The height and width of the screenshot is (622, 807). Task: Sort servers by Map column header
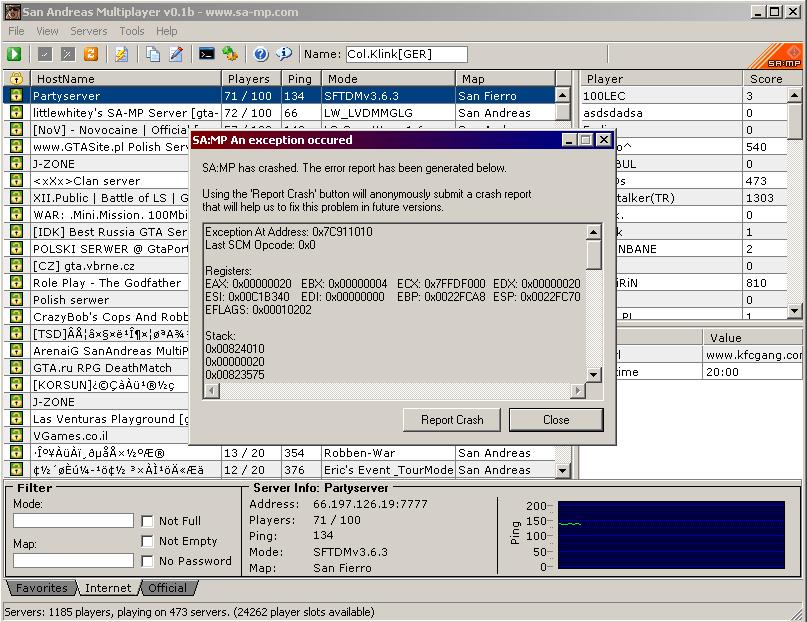(505, 79)
